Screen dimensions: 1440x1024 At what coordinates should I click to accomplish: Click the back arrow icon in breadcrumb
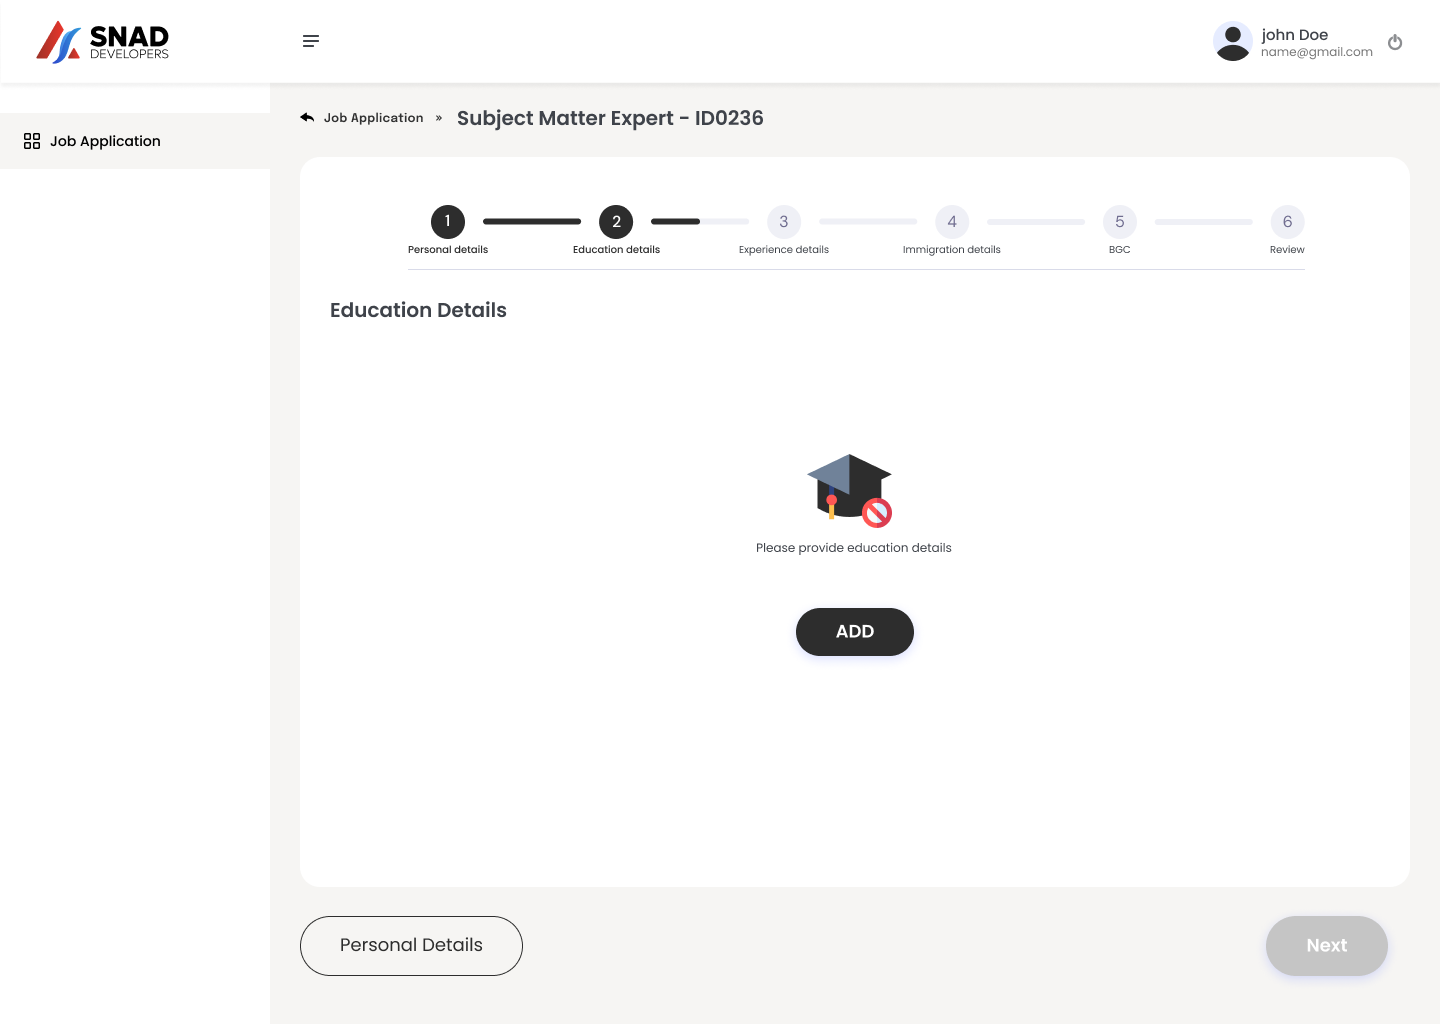click(307, 118)
